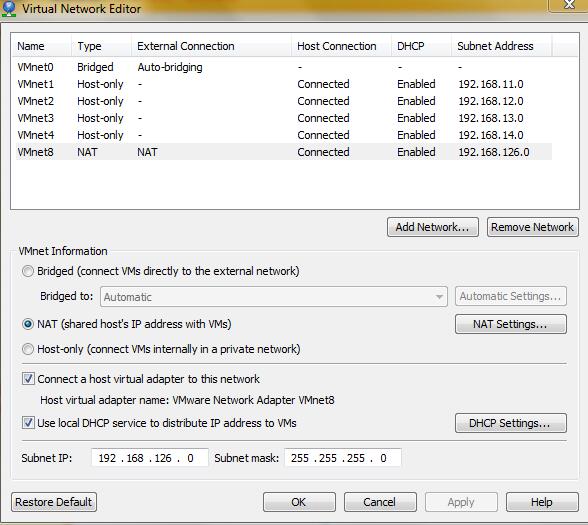Image resolution: width=588 pixels, height=525 pixels.
Task: Toggle Connect a host virtual adapter checkbox
Action: pos(28,379)
